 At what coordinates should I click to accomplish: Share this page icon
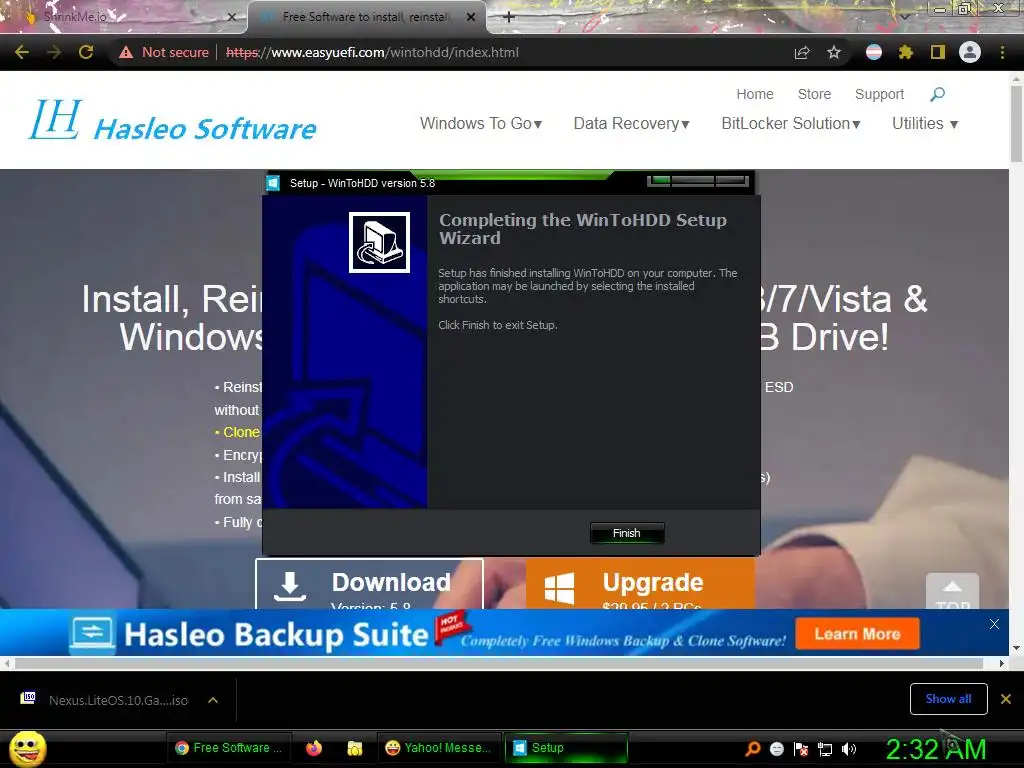coord(802,52)
